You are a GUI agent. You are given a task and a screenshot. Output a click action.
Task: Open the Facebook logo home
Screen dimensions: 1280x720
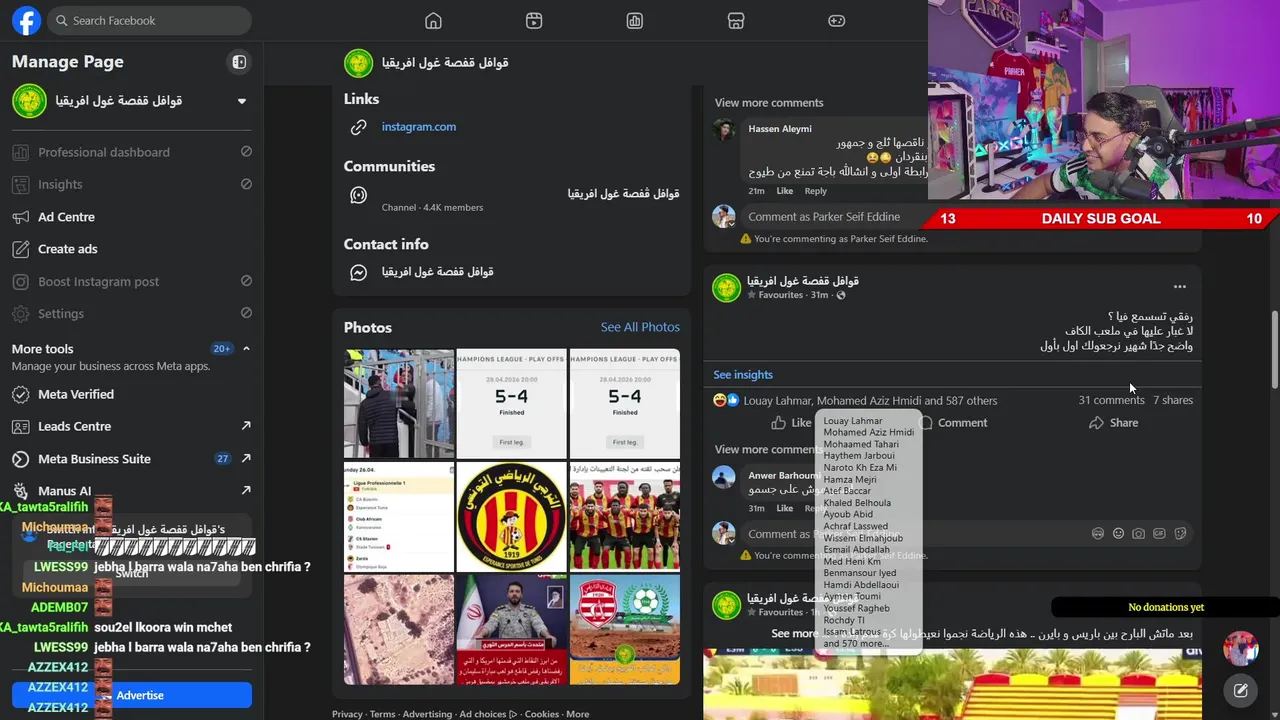26,20
